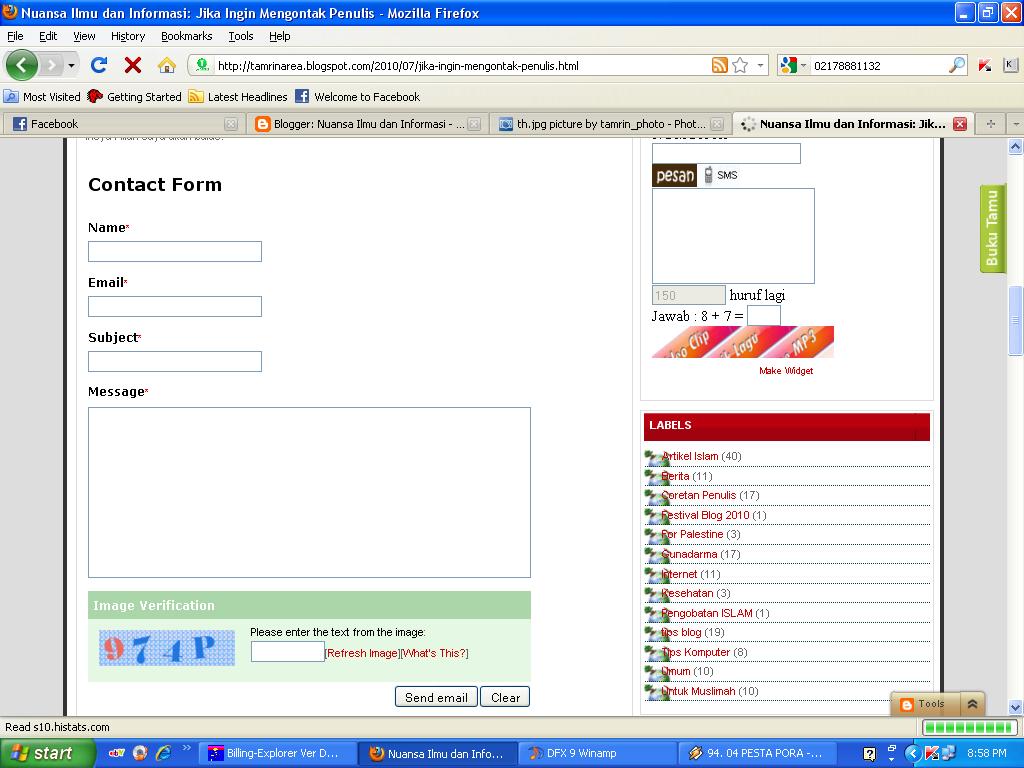
Task: Open Internet Explorer from quick launch
Action: click(x=163, y=753)
